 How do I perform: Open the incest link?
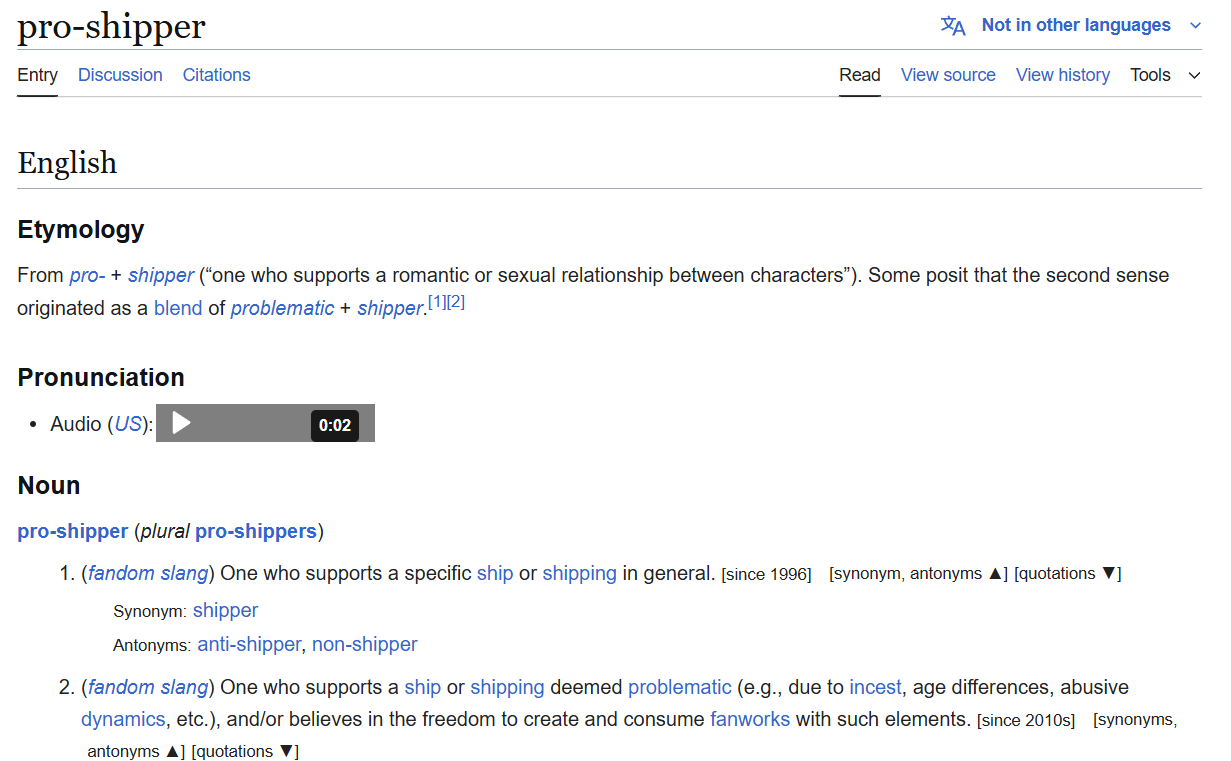coord(876,688)
